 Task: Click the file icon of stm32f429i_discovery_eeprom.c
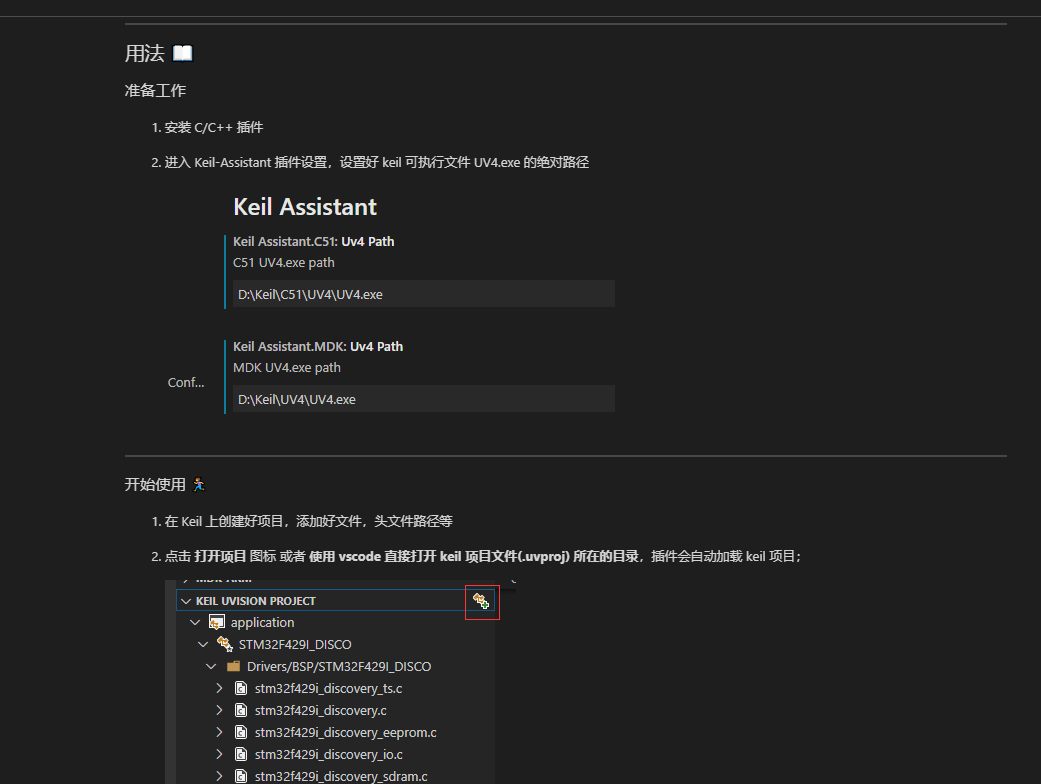(241, 732)
